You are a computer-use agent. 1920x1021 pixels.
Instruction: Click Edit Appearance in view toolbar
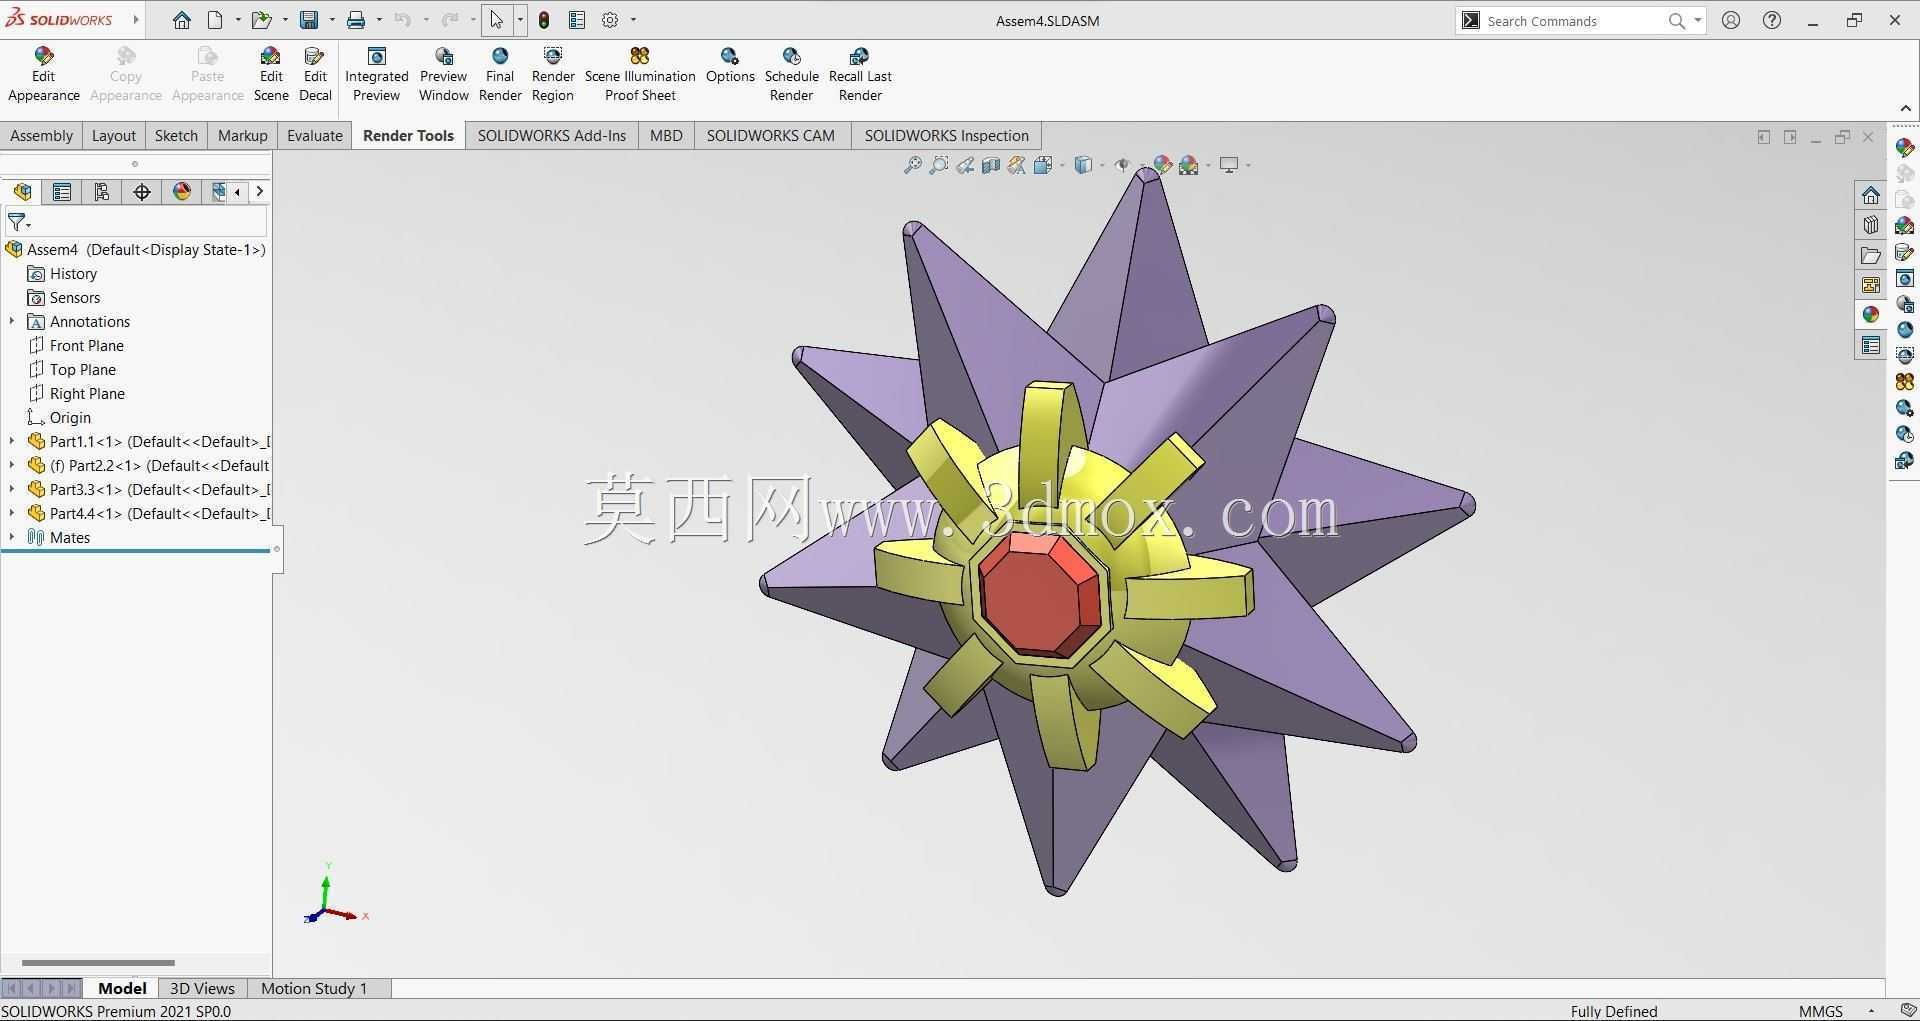pyautogui.click(x=1162, y=165)
